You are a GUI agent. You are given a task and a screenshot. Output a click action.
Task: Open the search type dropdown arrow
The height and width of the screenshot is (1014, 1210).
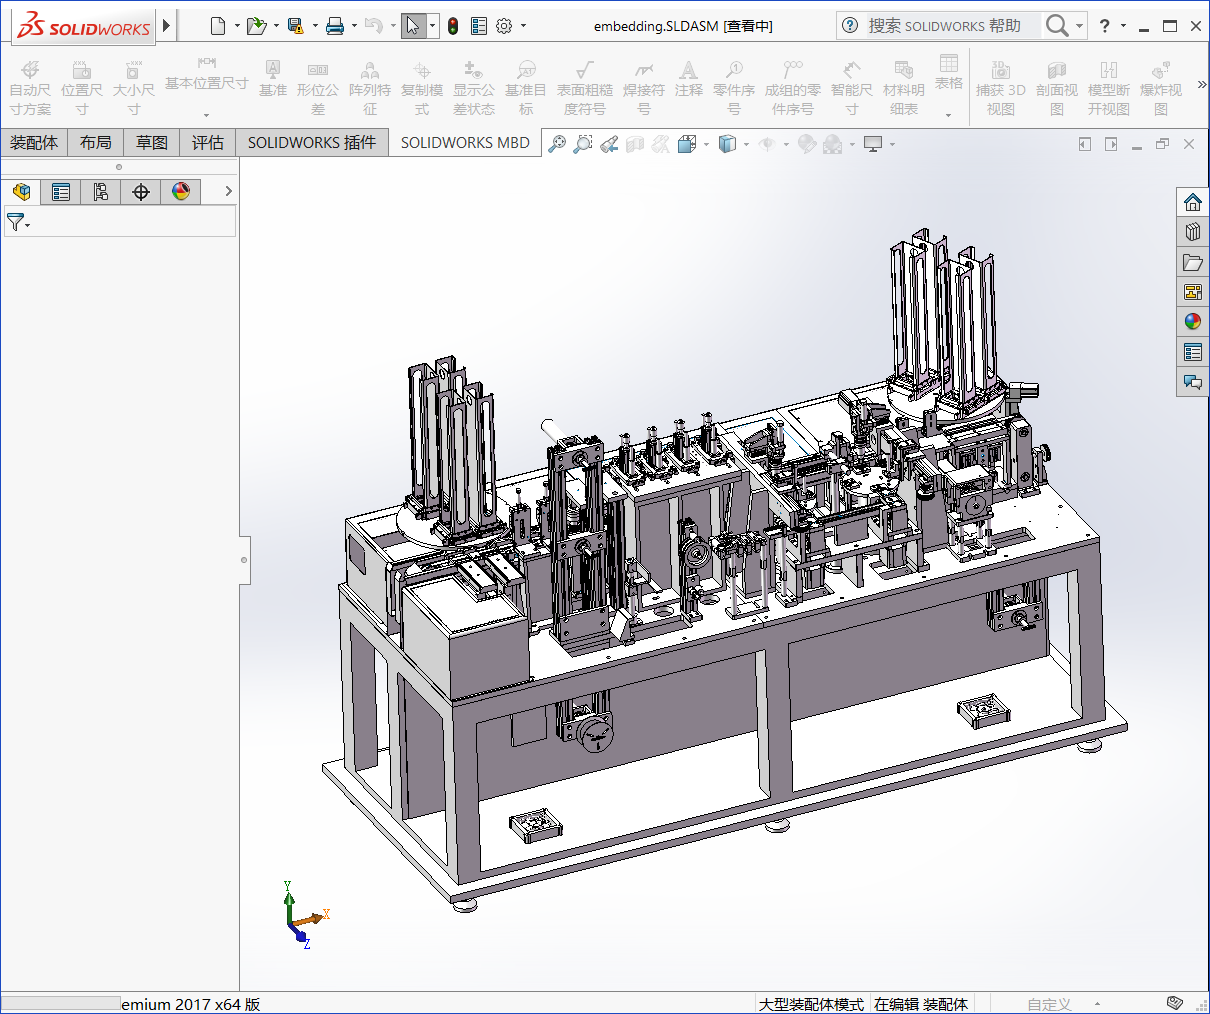[1079, 26]
